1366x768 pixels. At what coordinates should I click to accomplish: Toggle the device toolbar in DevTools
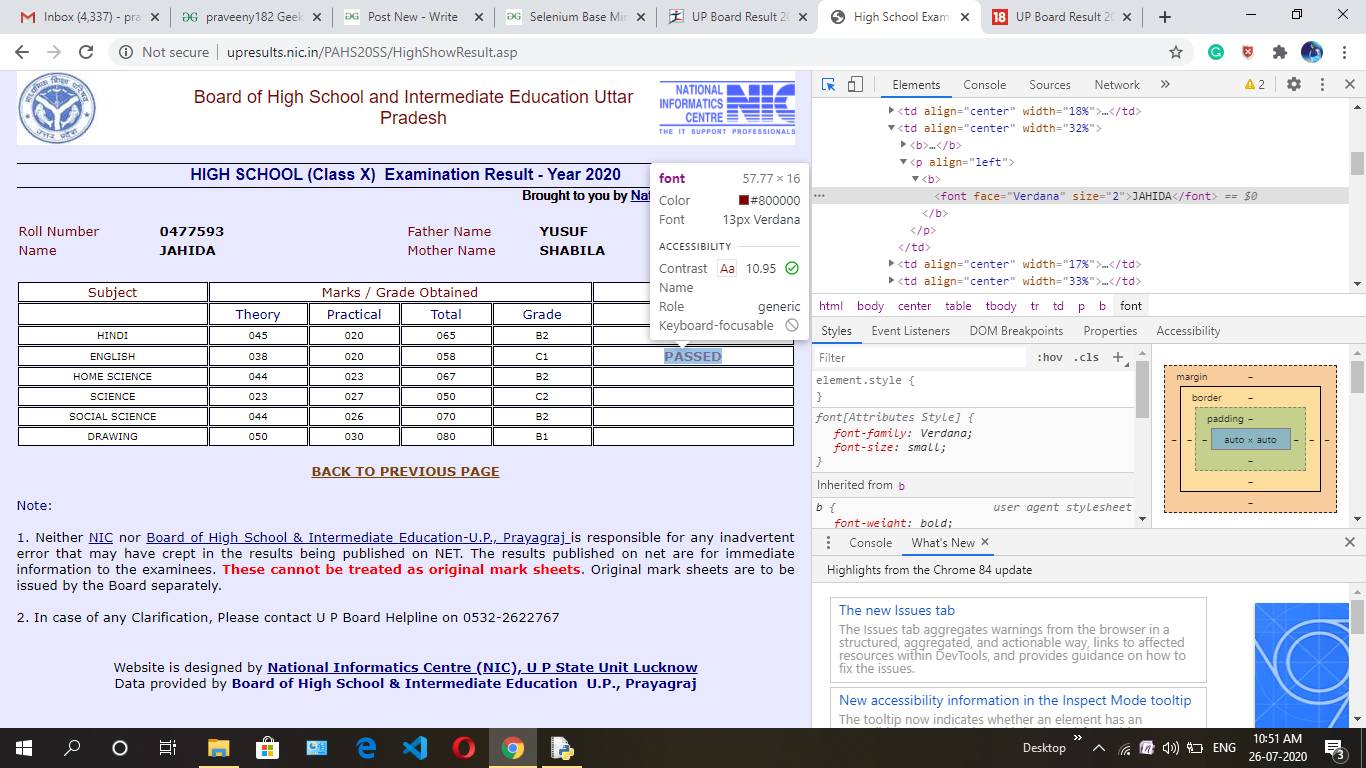[x=855, y=85]
